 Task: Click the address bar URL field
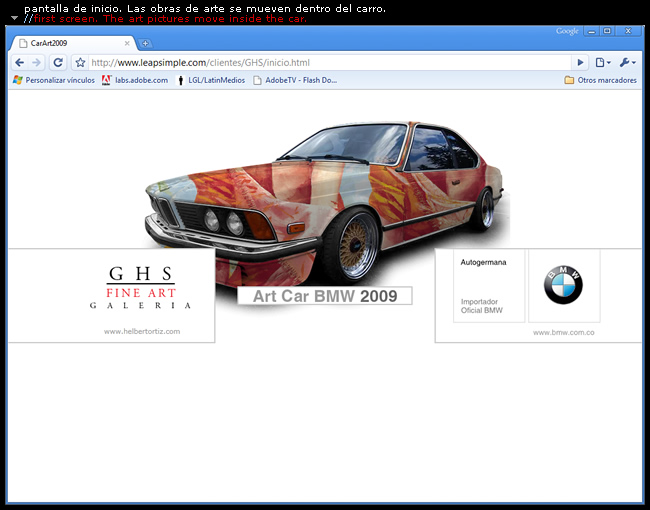tap(330, 62)
